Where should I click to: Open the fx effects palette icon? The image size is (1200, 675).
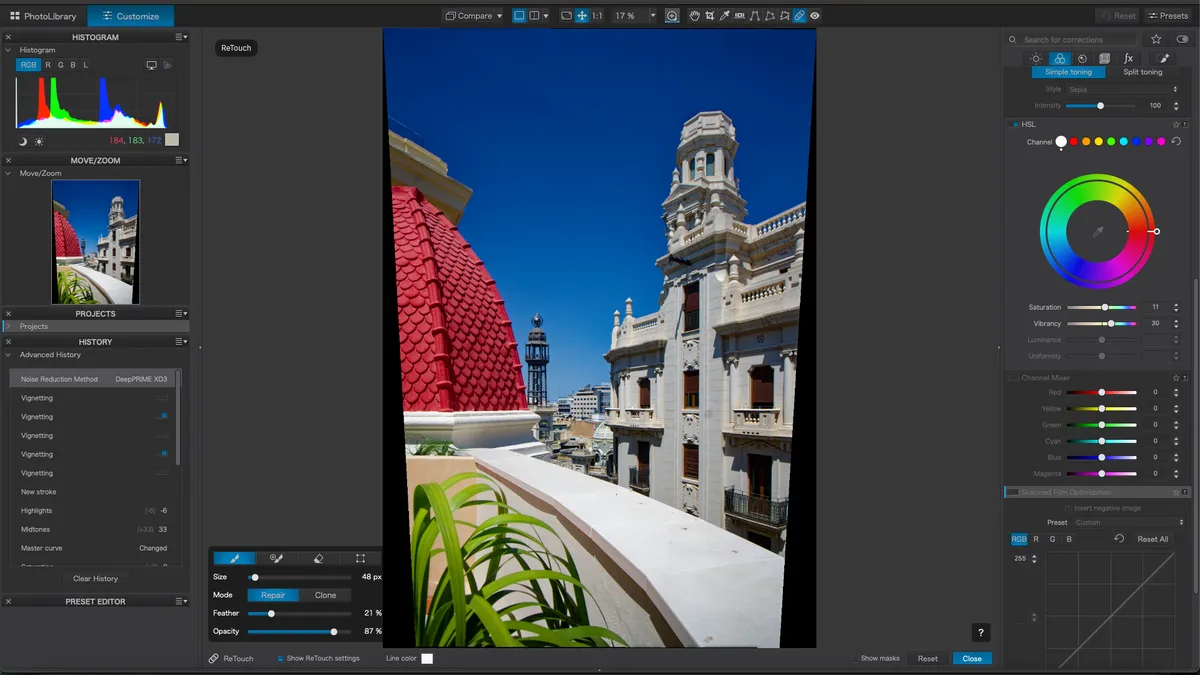1128,59
